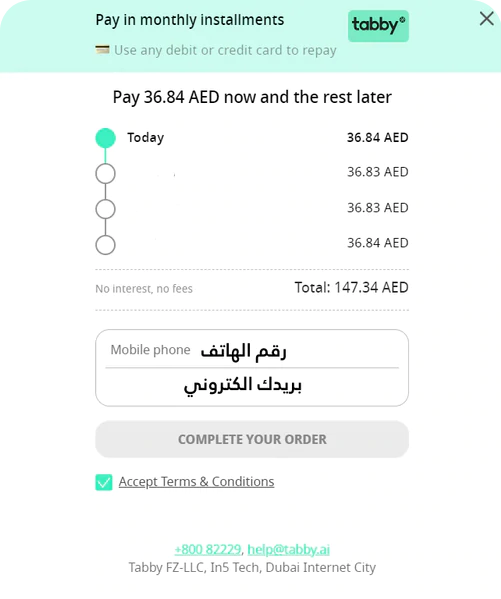
Task: Select the last installment circle
Action: 105,245
